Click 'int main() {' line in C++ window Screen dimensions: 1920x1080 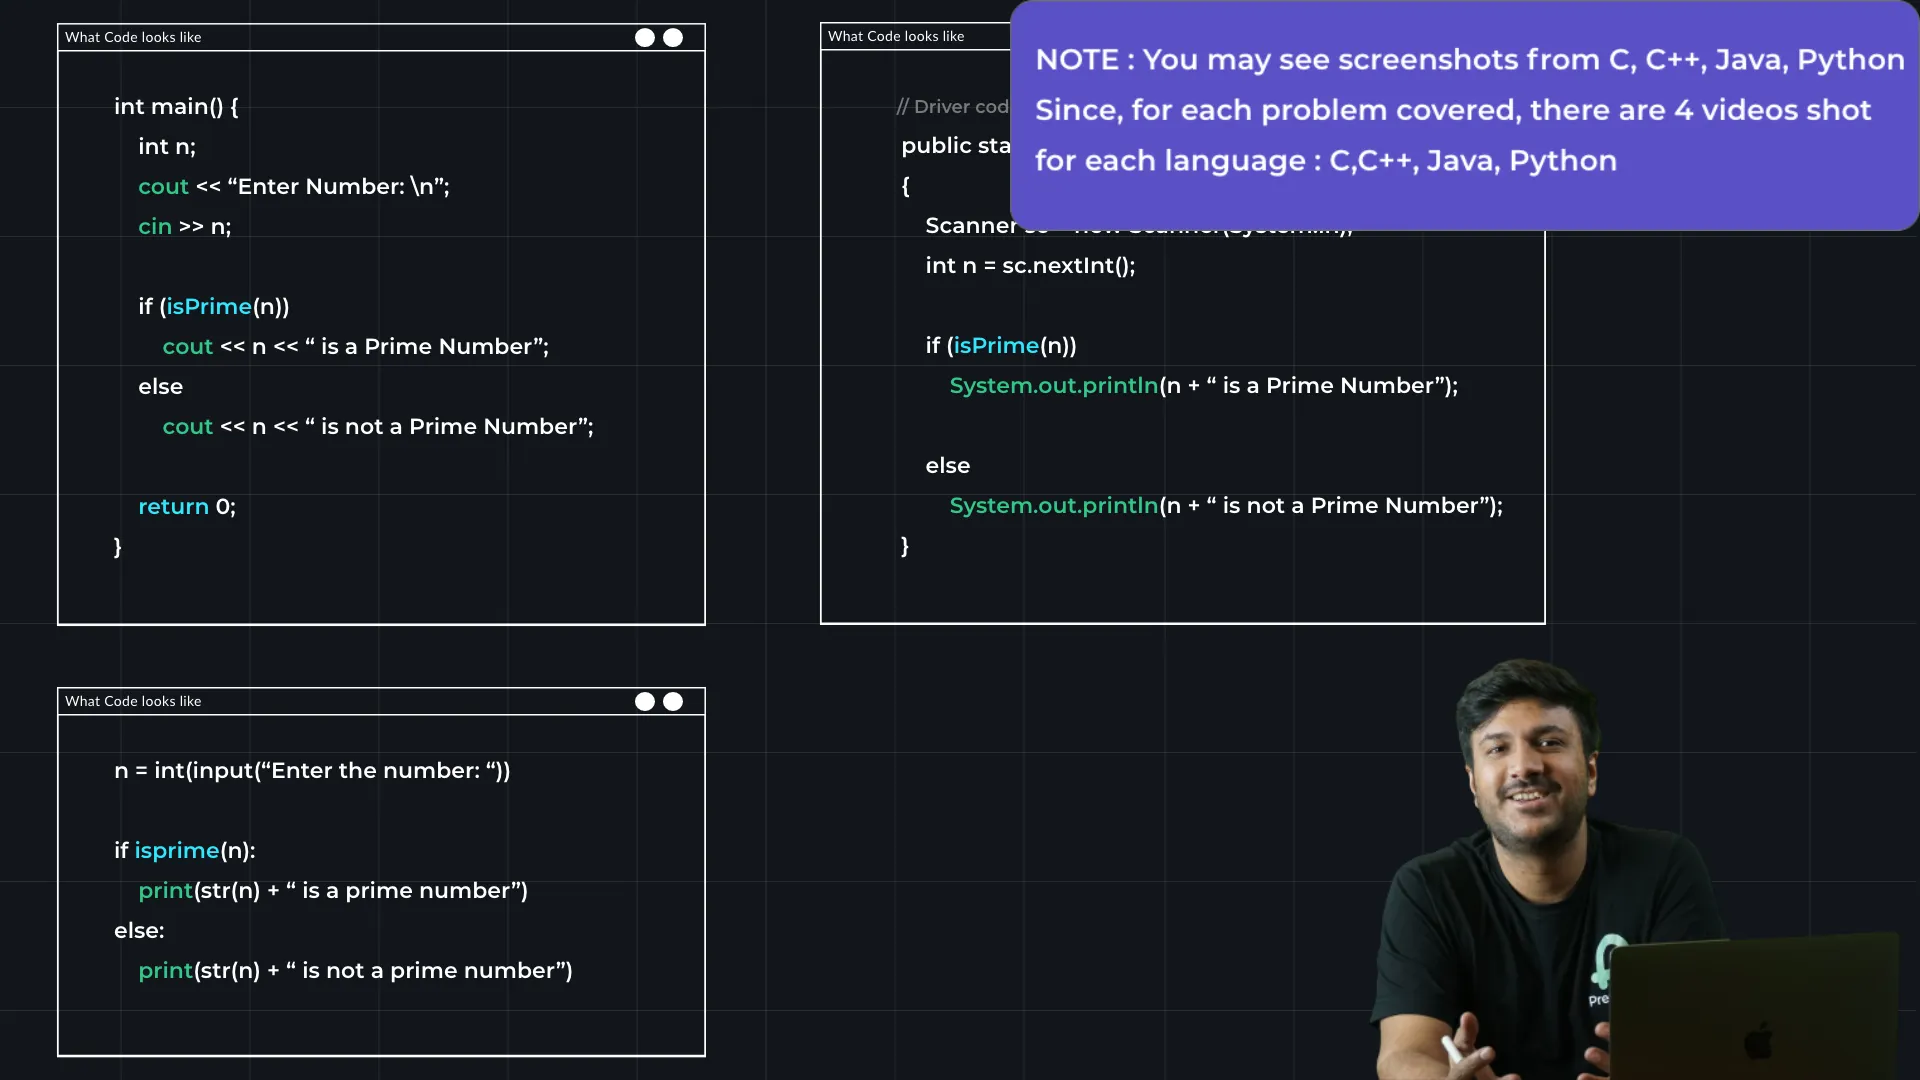point(176,106)
